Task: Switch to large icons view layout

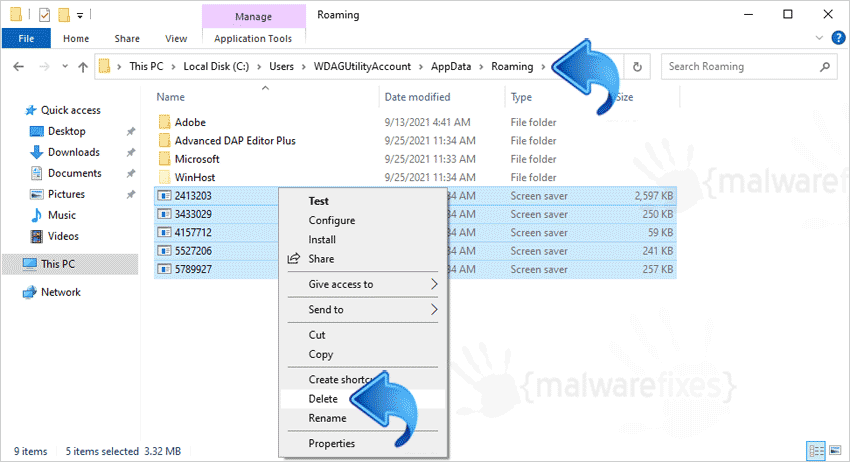Action: [835, 451]
